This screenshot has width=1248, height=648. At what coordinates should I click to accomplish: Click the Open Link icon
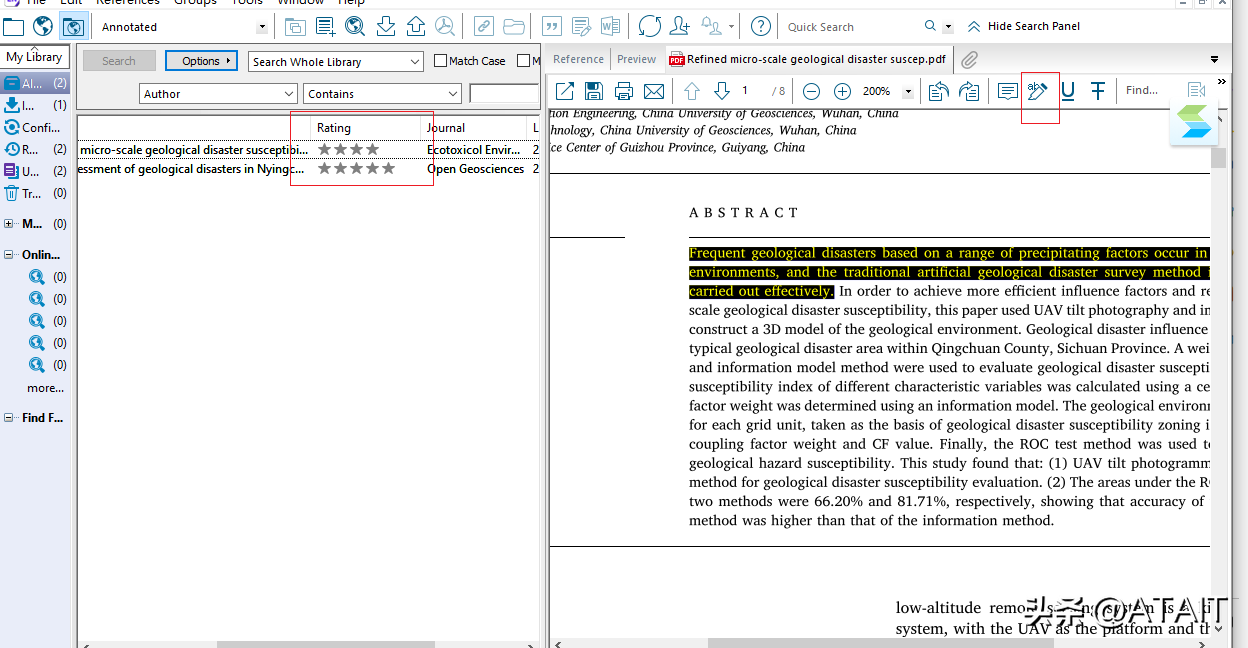coord(483,26)
